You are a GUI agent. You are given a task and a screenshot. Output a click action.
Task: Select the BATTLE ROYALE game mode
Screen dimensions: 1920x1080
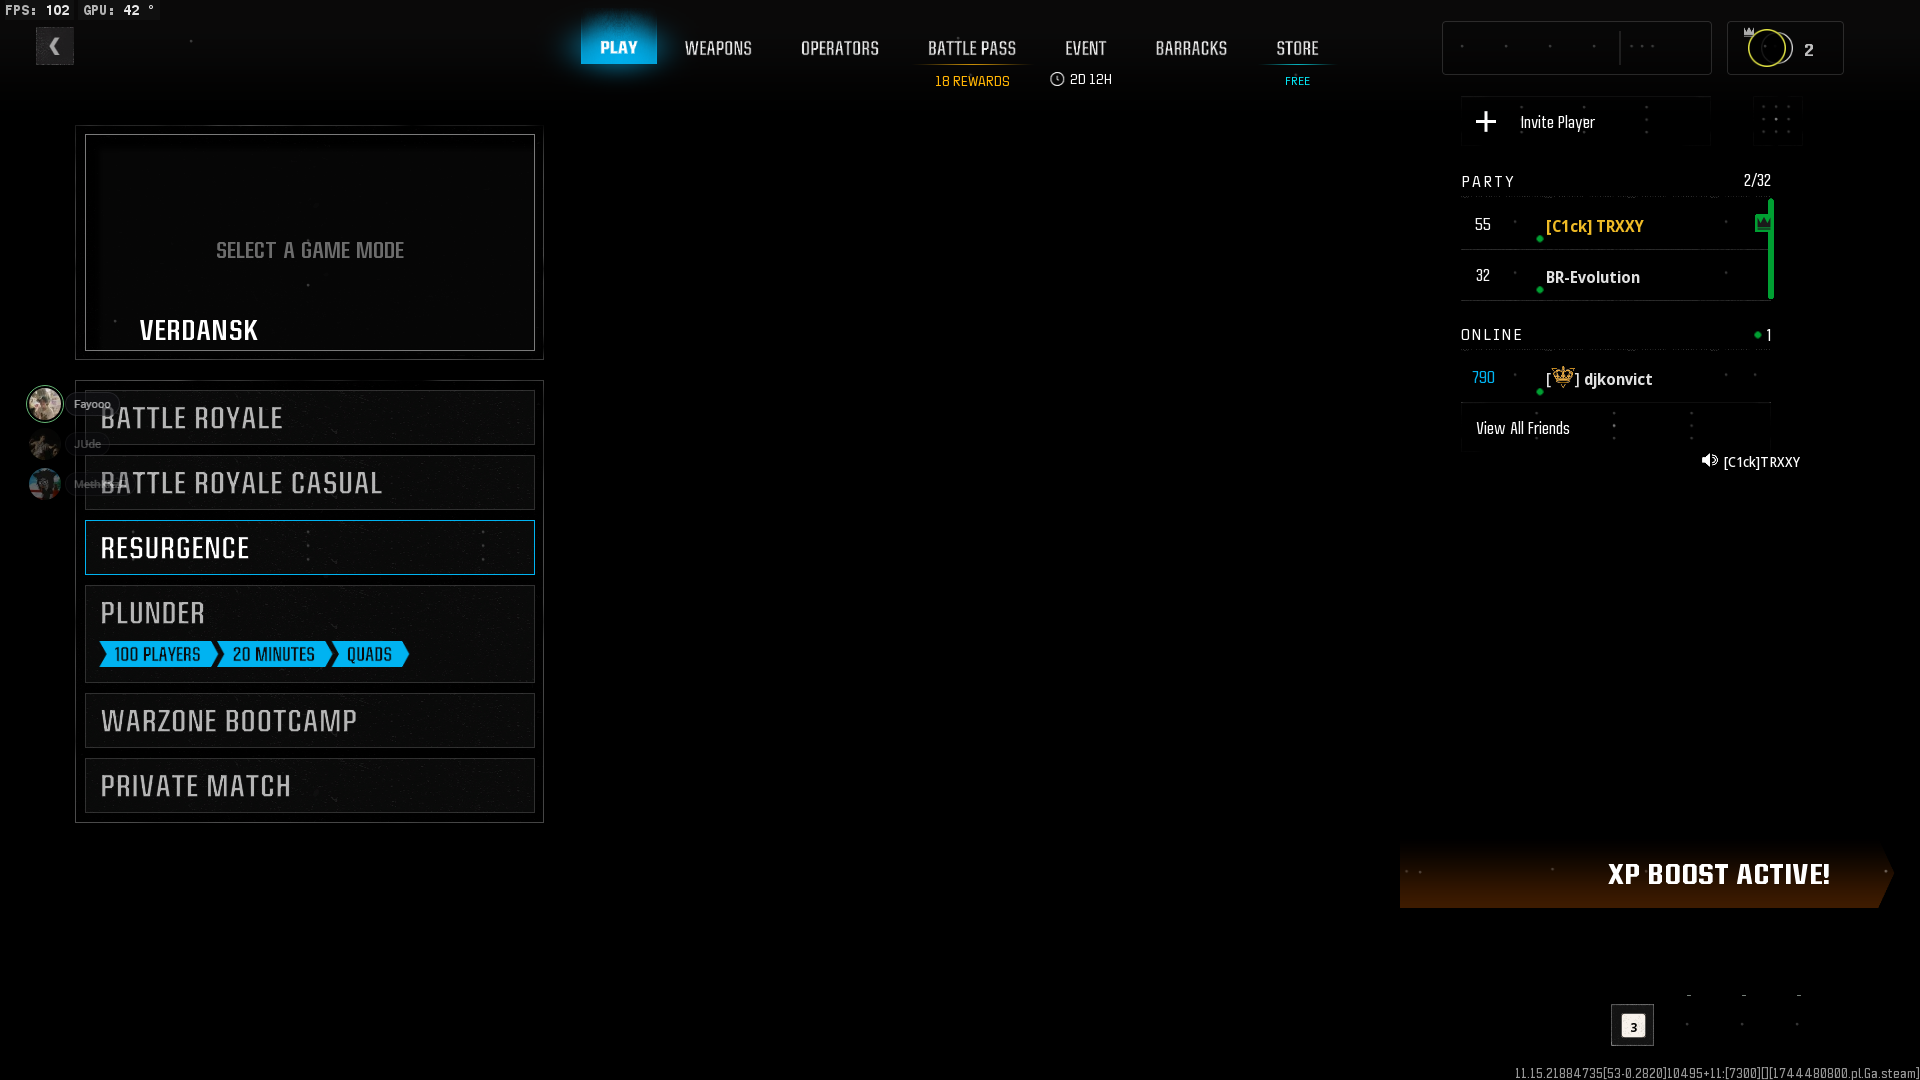point(310,418)
